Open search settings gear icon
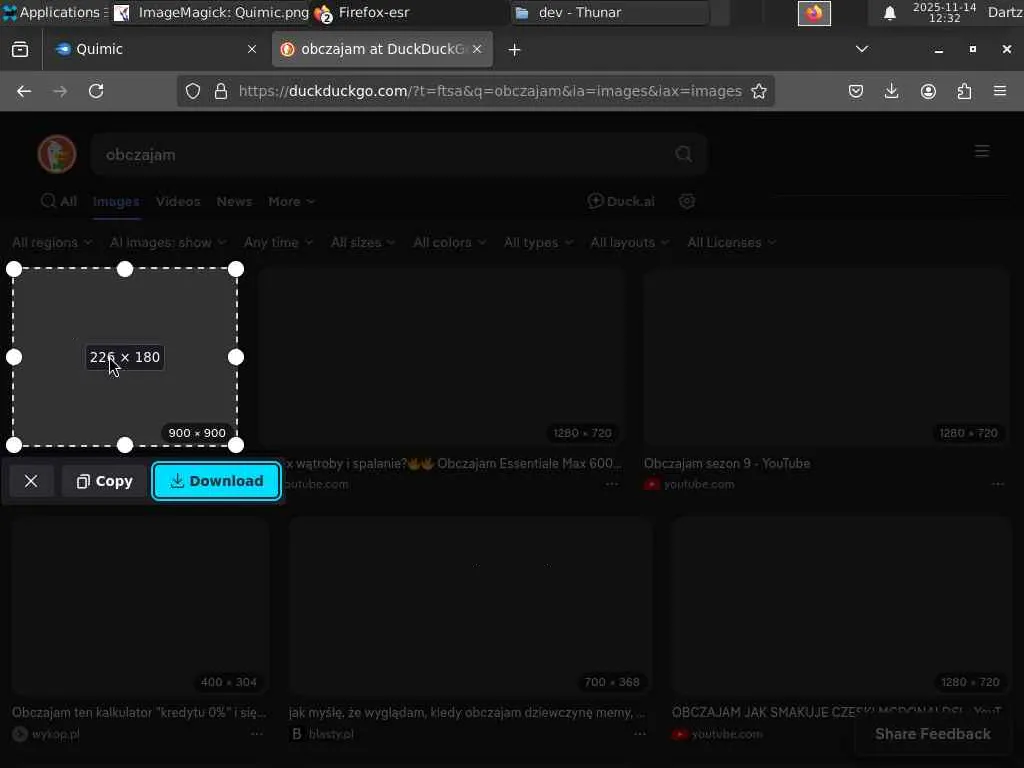The width and height of the screenshot is (1024, 768). 686,202
